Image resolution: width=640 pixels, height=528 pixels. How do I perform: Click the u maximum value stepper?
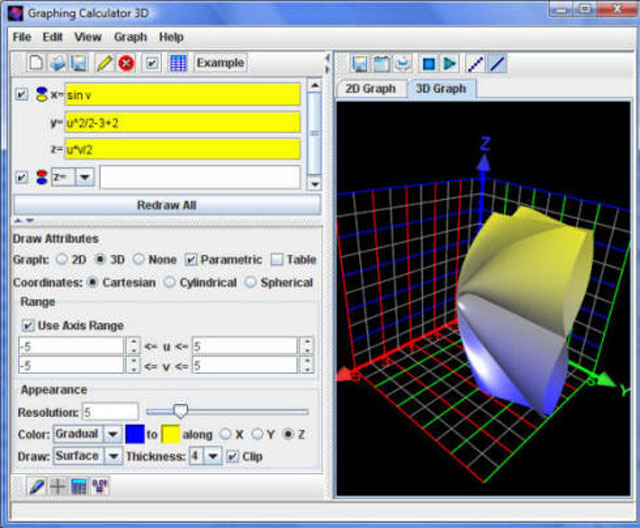click(x=307, y=346)
